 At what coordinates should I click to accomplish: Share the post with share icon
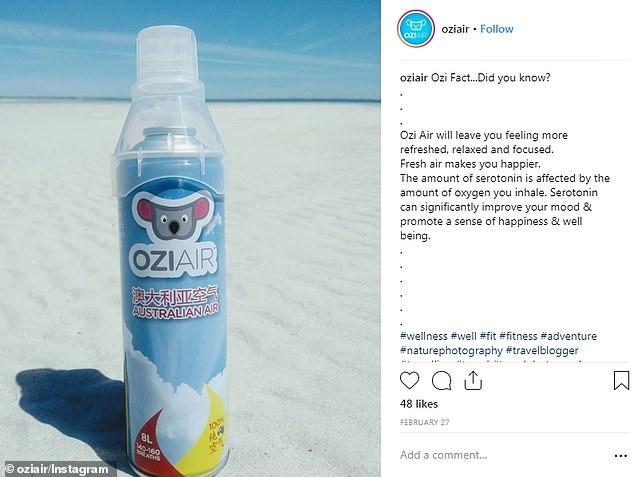473,380
